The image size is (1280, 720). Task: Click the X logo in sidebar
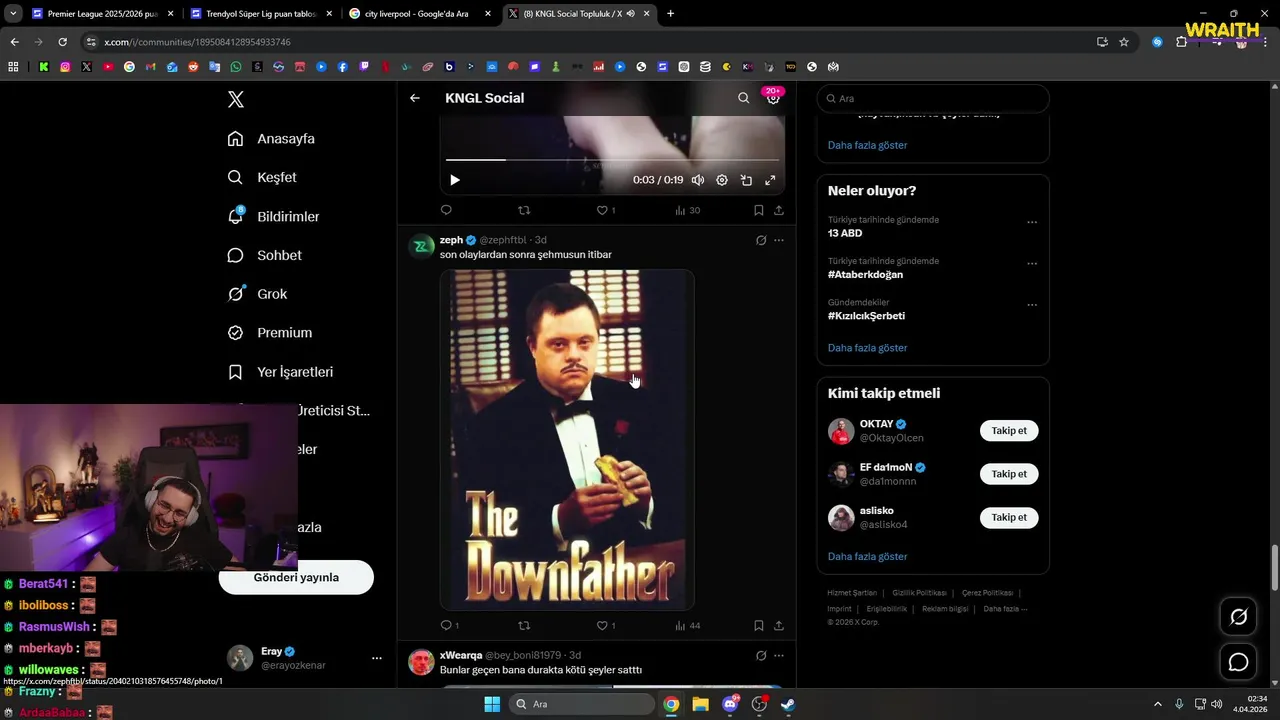pos(235,99)
